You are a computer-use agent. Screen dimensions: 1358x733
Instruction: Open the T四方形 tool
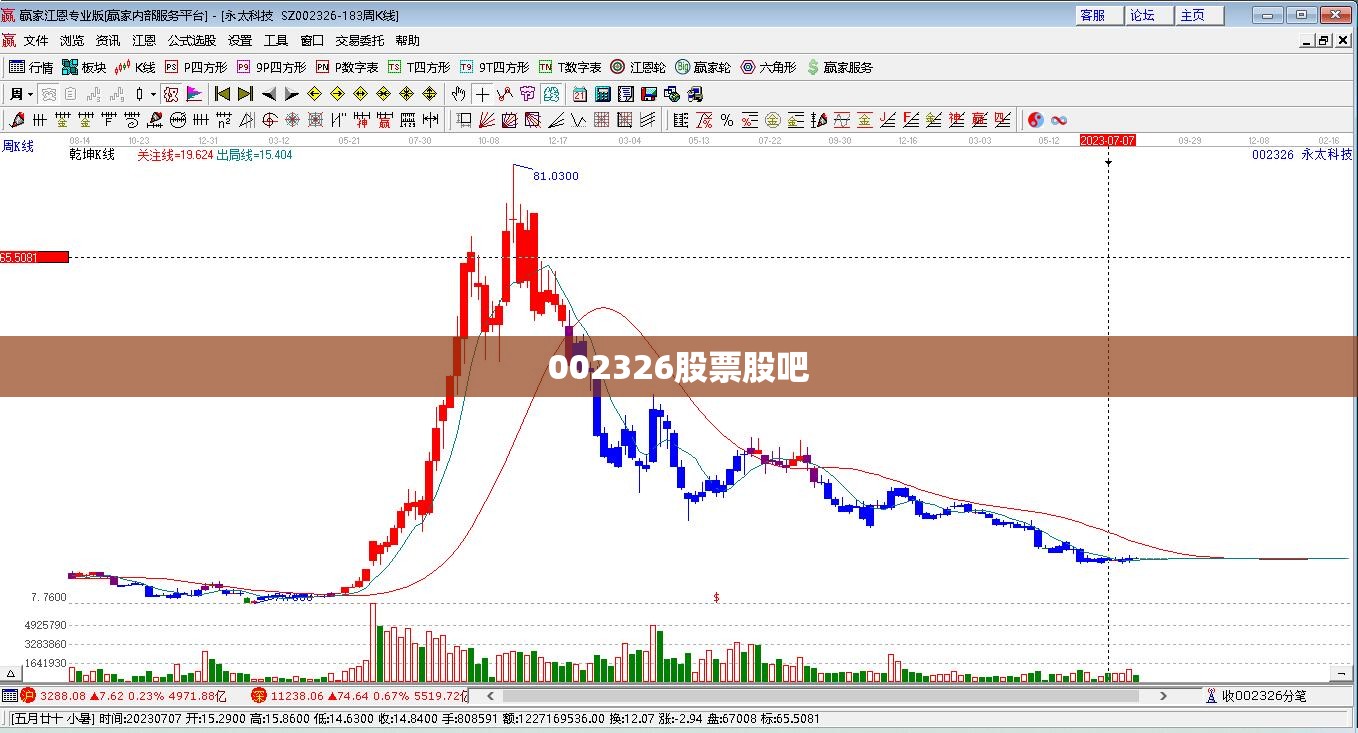419,67
